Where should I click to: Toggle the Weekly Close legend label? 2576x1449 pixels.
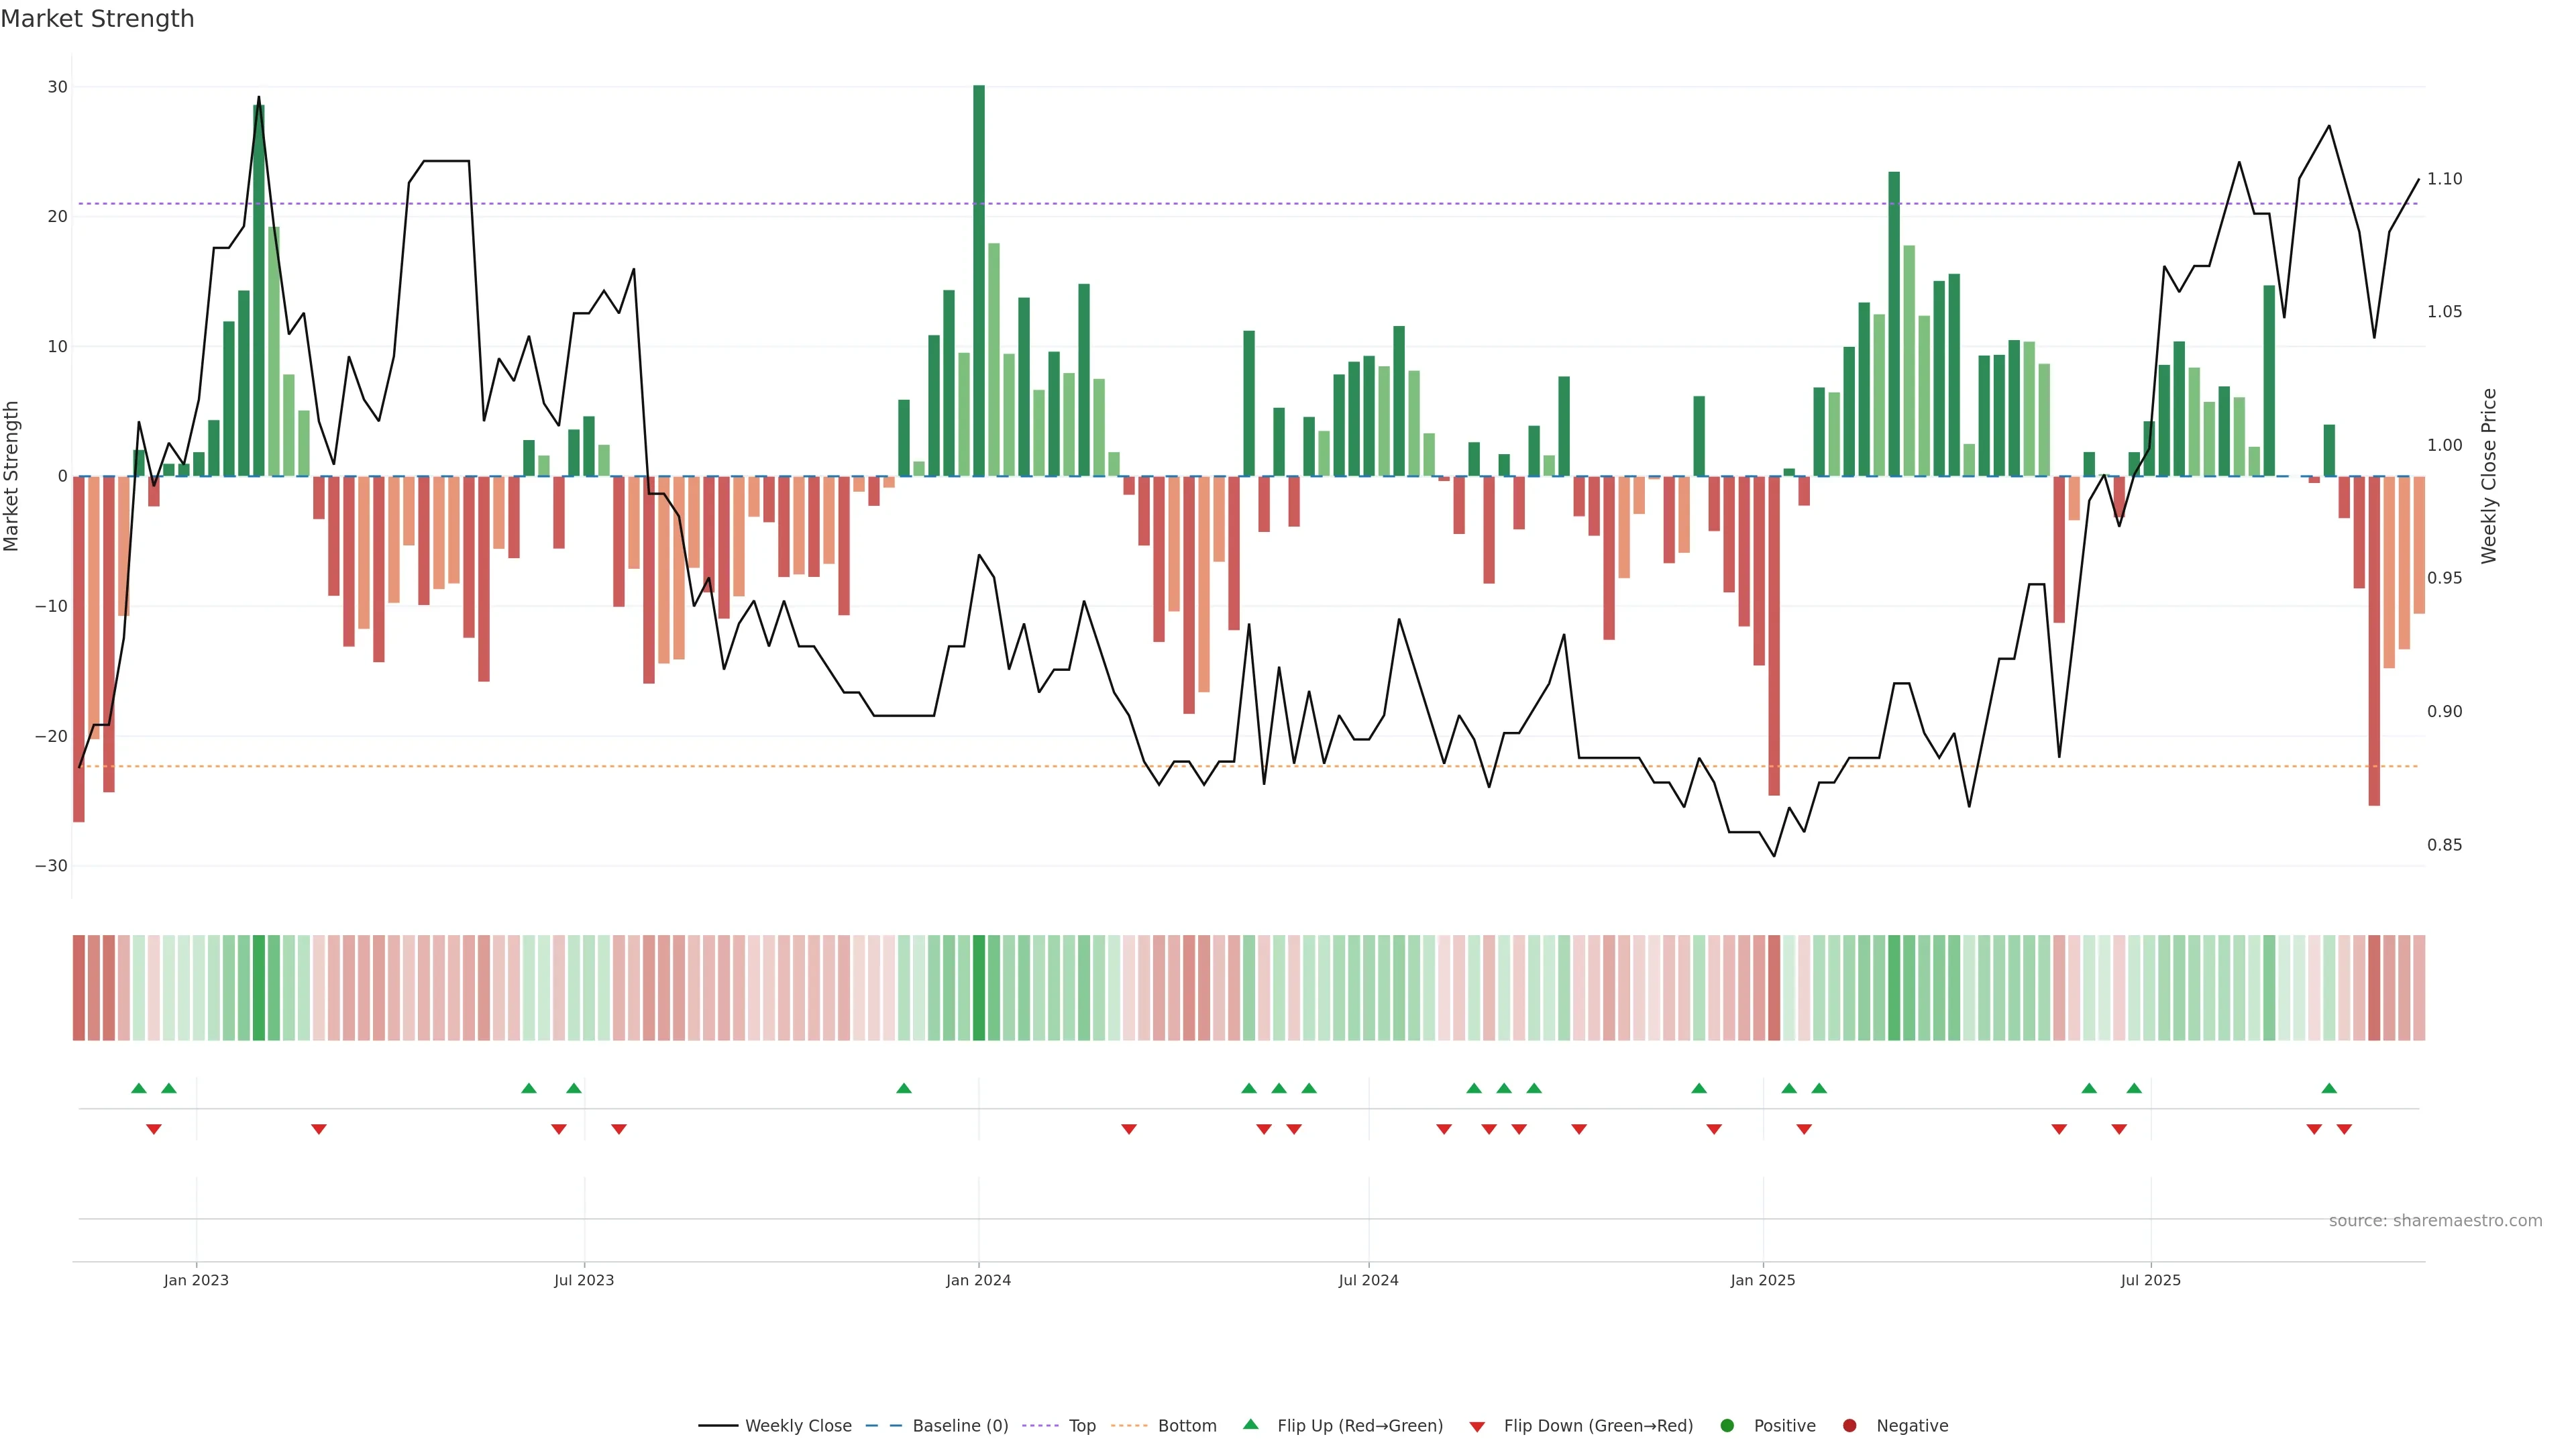click(x=798, y=1425)
